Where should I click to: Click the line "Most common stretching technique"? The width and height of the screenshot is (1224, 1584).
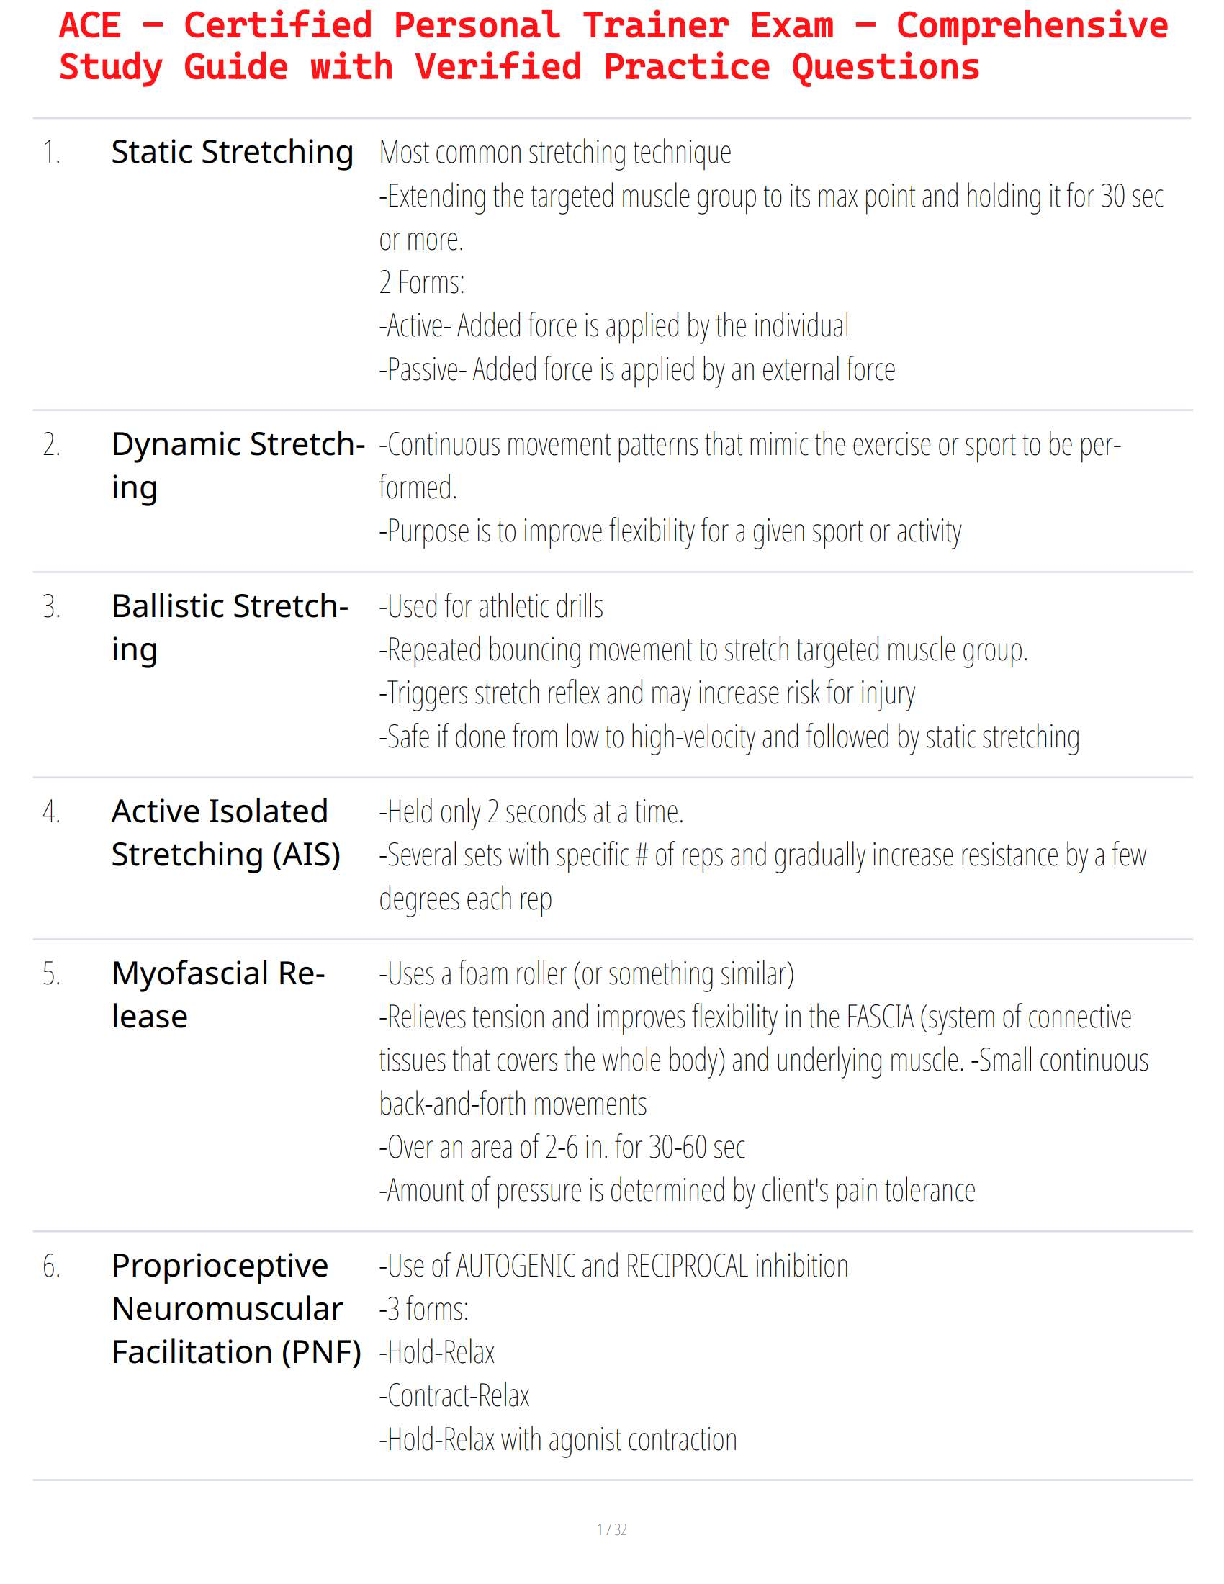[555, 153]
